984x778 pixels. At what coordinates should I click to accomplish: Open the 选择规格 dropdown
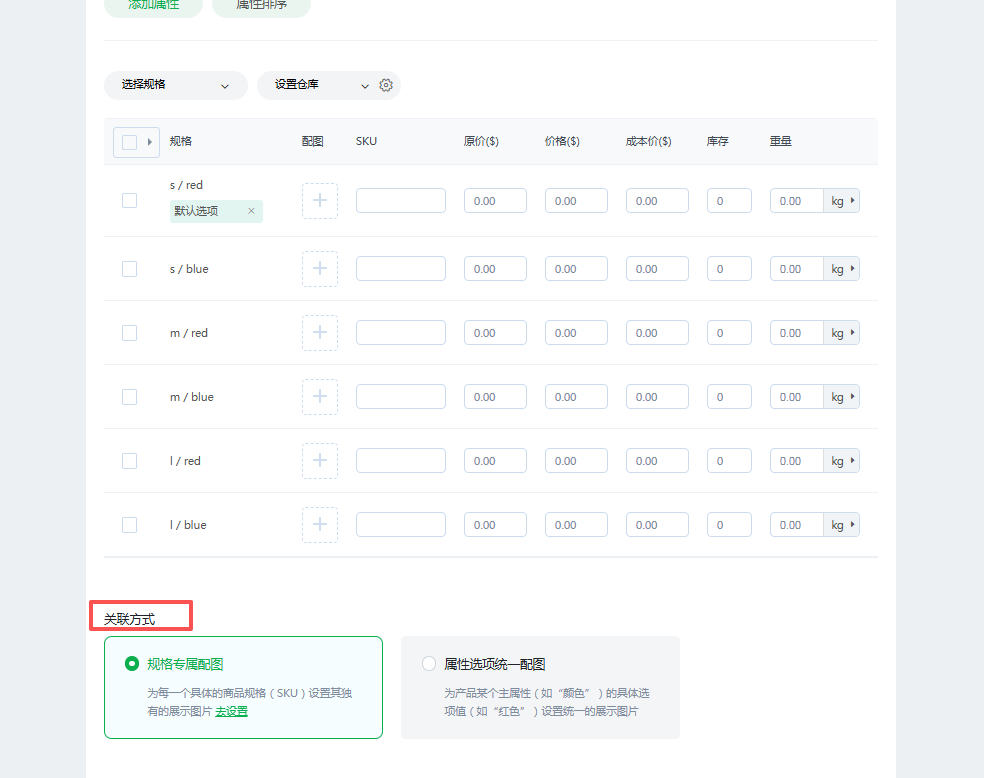click(175, 85)
